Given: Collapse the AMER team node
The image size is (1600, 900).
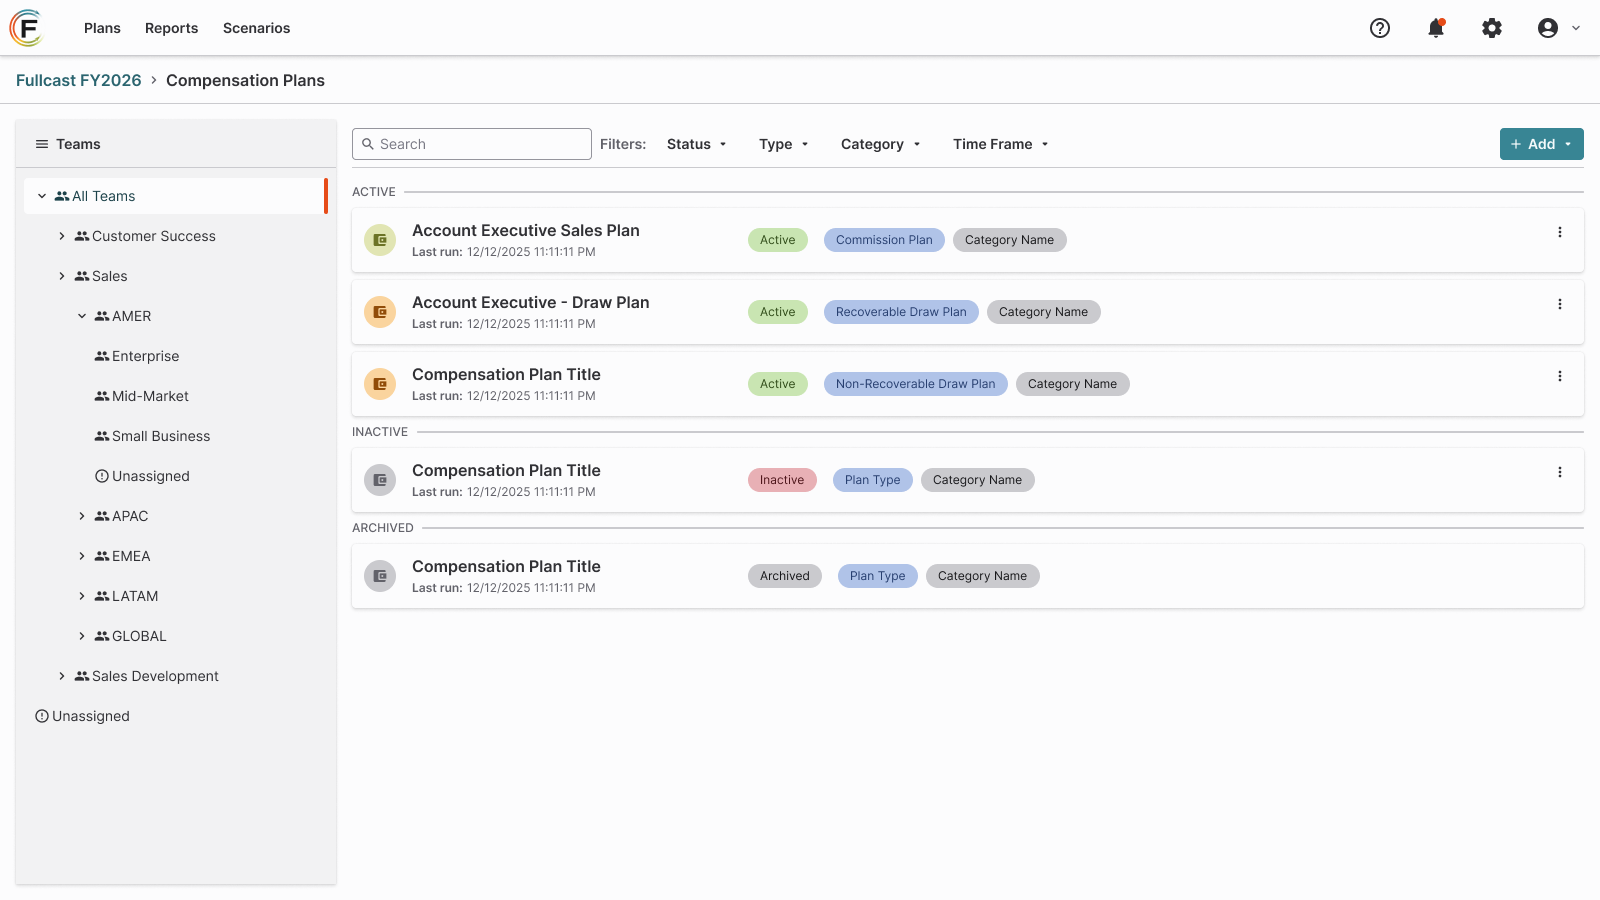Looking at the screenshot, I should (82, 316).
